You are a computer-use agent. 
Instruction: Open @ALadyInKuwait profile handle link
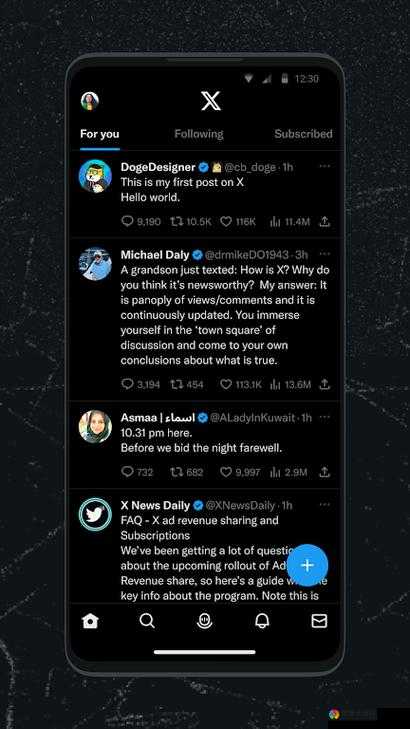tap(252, 418)
